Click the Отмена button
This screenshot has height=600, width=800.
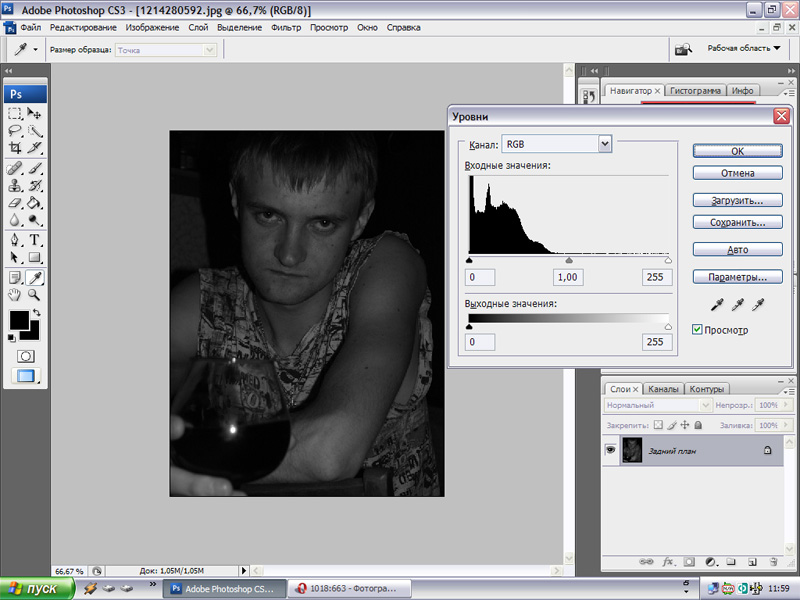coord(737,173)
